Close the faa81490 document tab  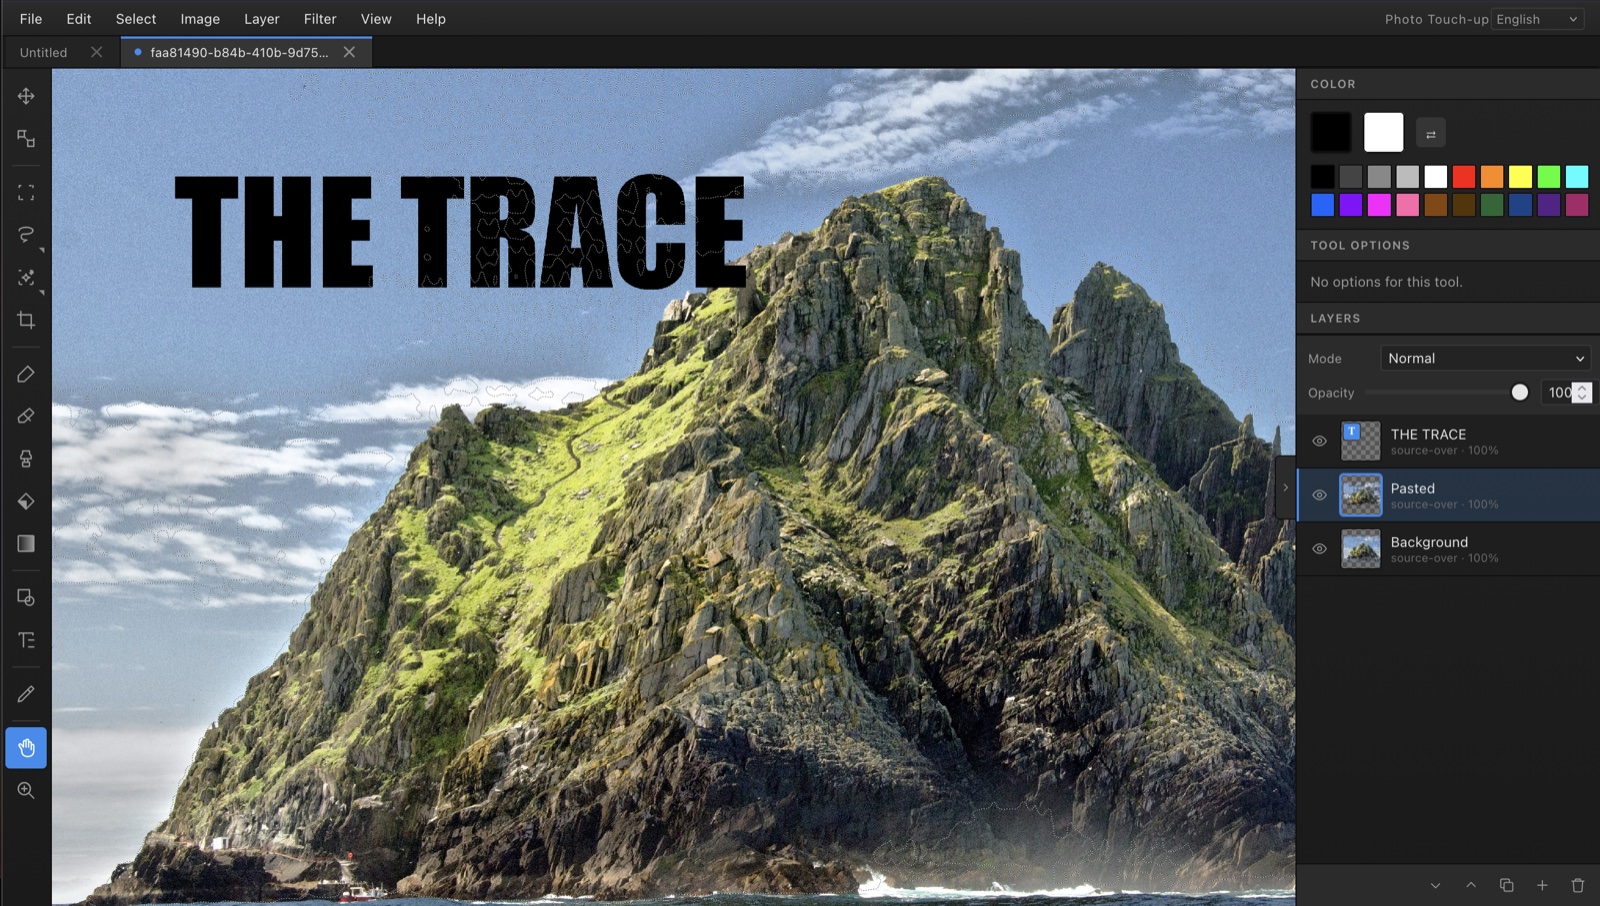point(349,52)
